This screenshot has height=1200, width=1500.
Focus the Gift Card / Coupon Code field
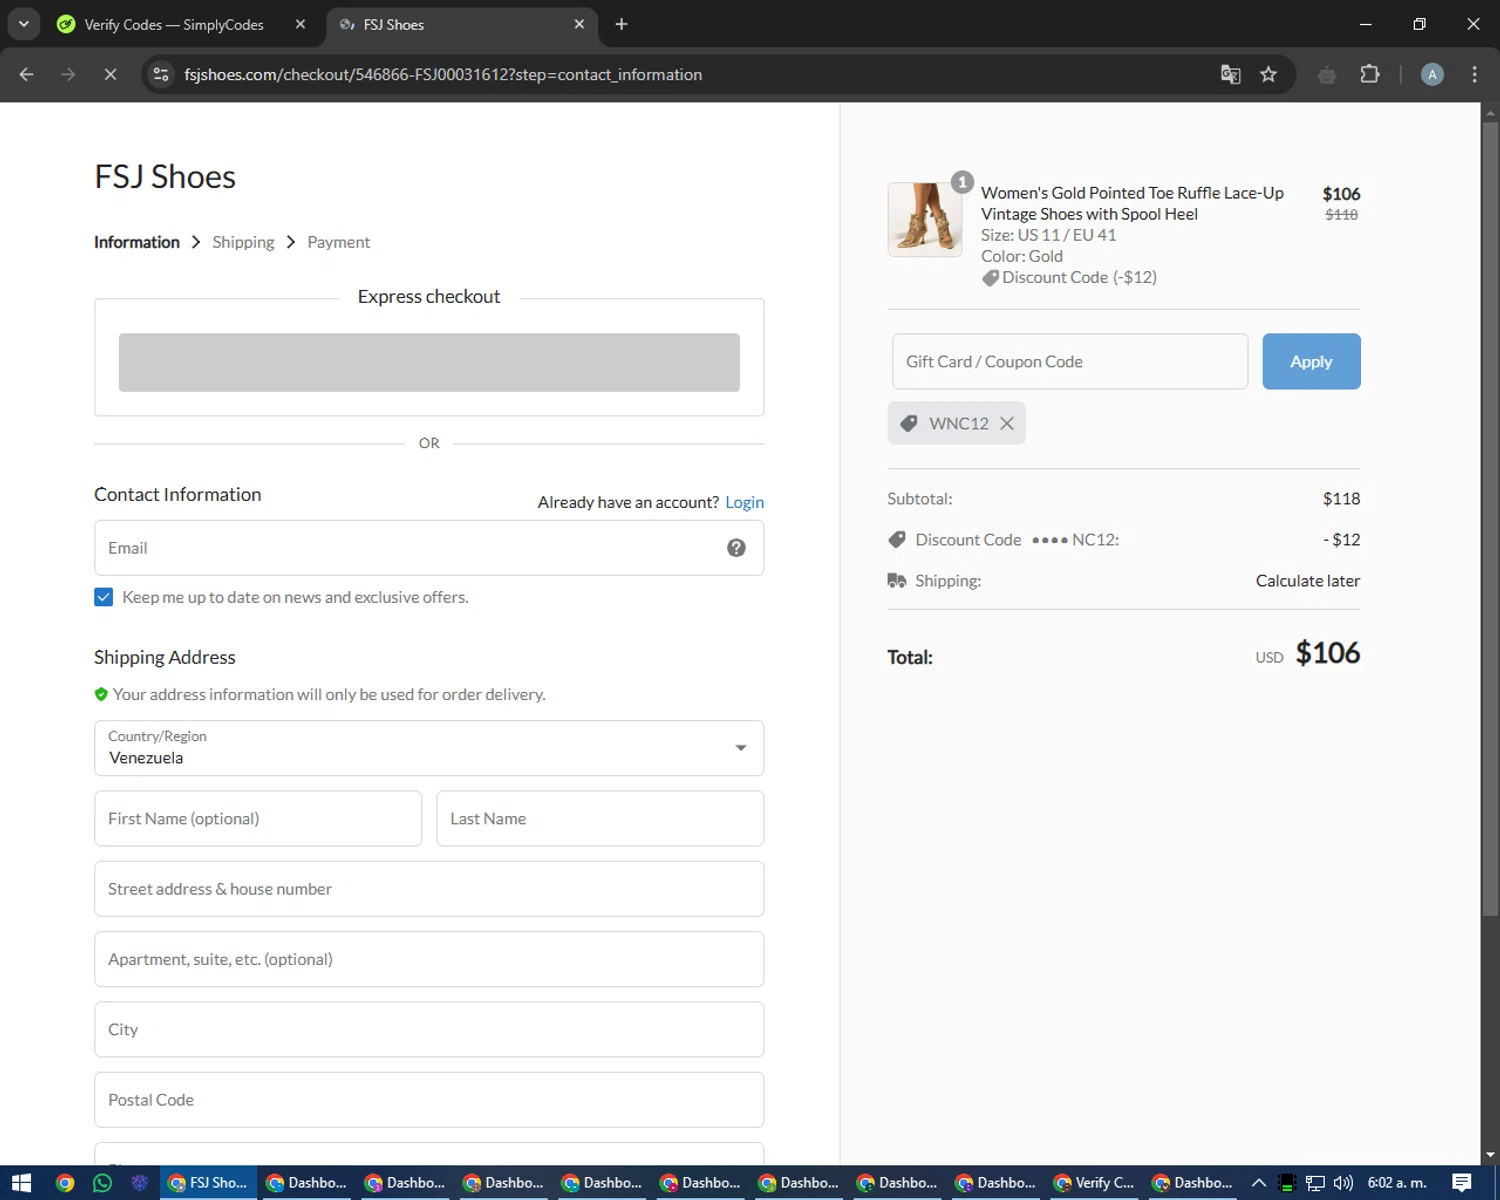1070,362
